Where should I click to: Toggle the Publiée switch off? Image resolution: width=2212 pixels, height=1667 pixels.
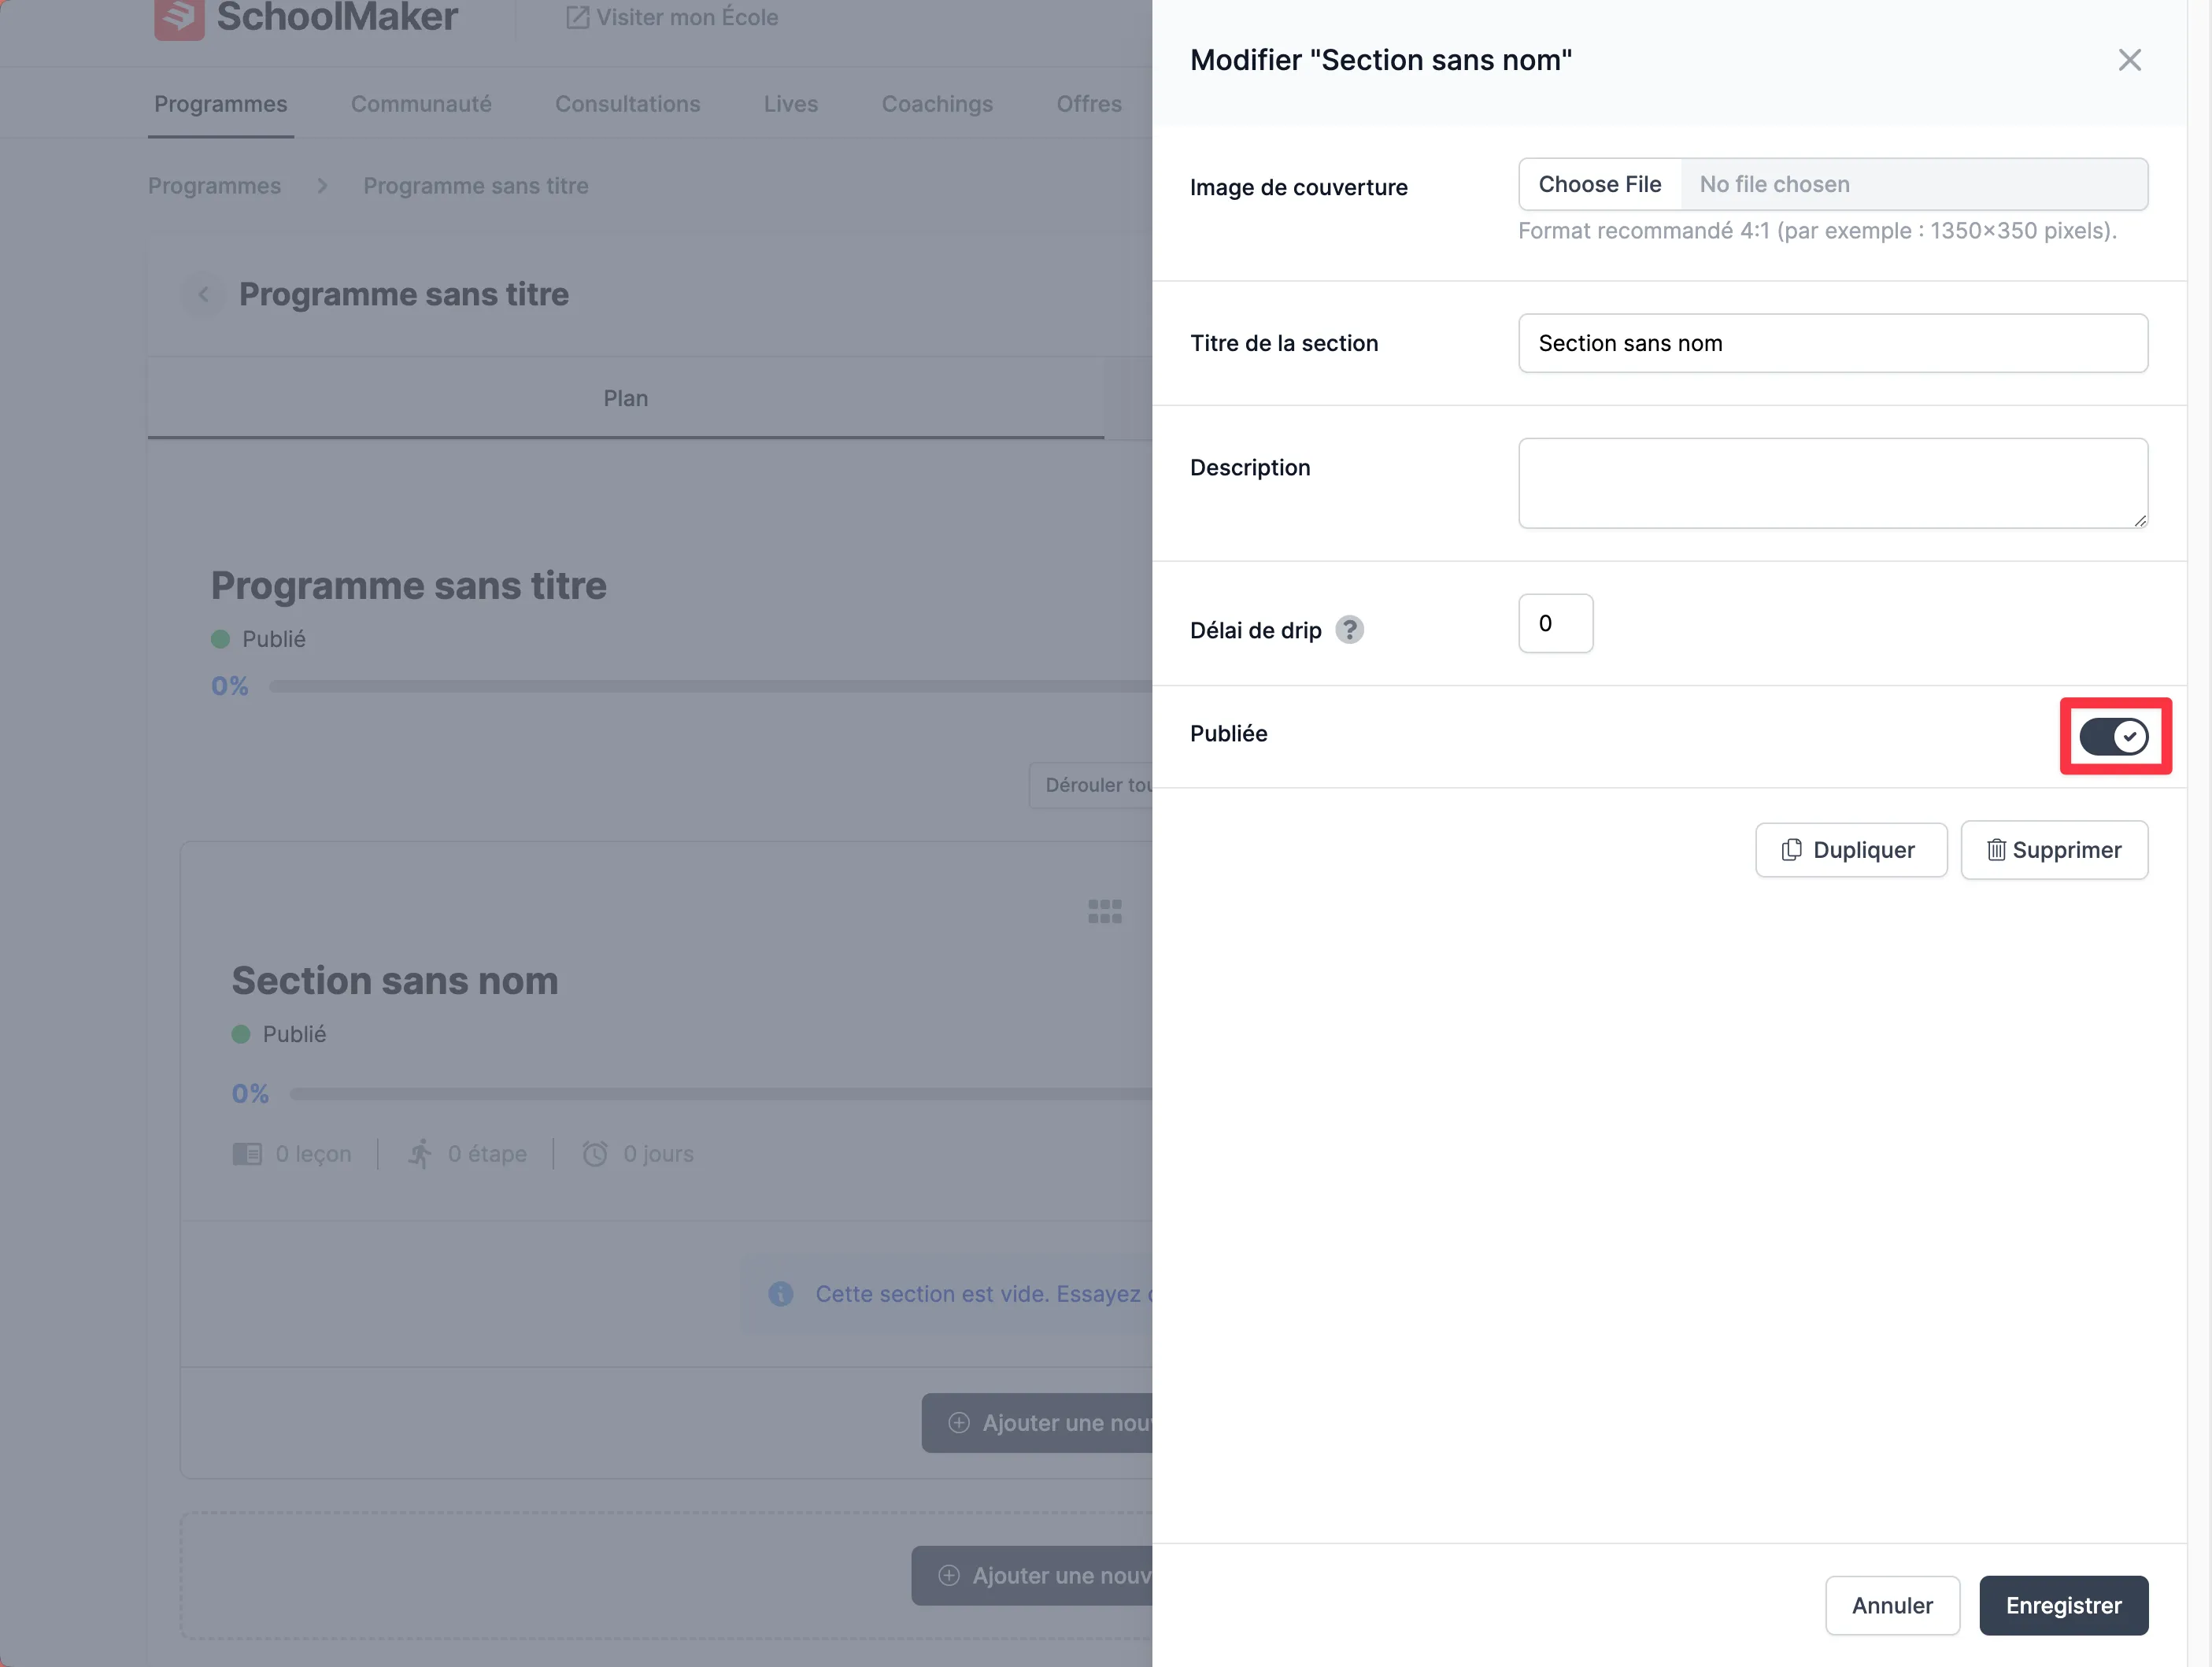point(2113,737)
